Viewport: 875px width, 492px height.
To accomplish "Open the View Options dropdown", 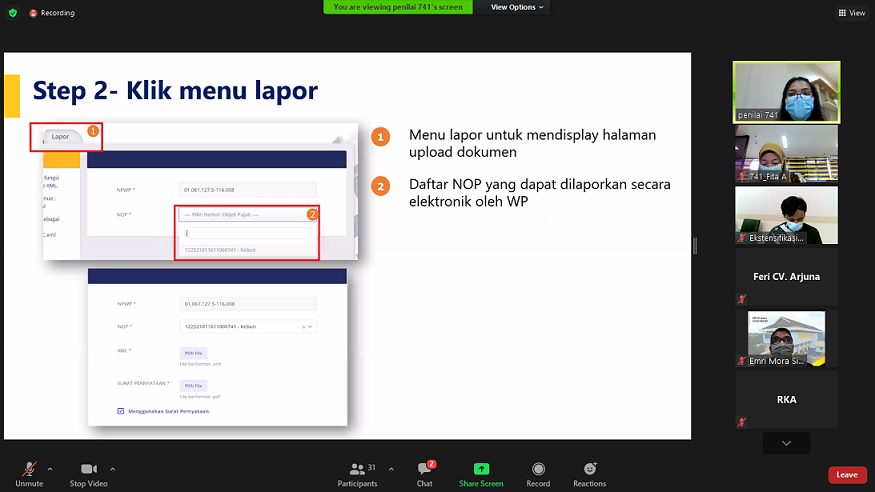I will point(518,7).
